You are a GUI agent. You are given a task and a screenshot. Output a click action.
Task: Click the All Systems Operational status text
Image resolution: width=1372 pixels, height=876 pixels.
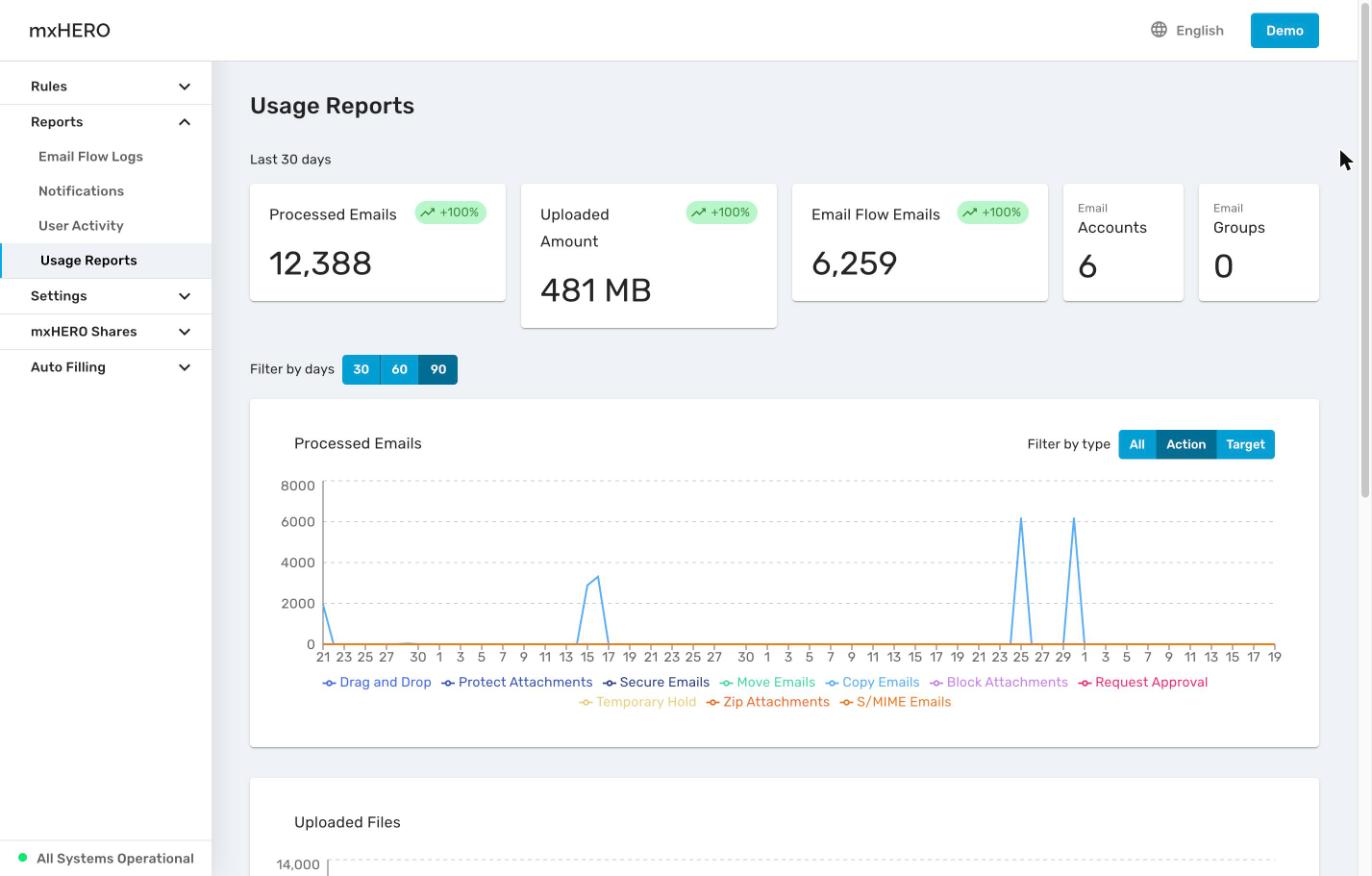pos(115,858)
